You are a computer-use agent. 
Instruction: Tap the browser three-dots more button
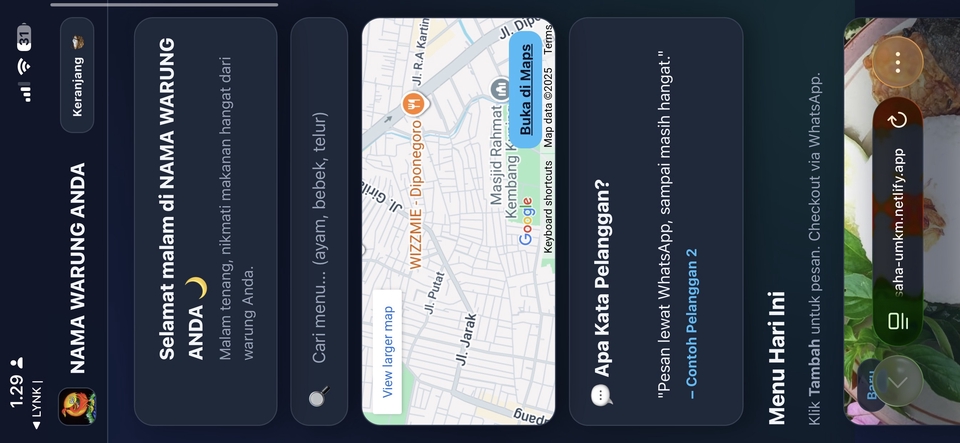897,62
